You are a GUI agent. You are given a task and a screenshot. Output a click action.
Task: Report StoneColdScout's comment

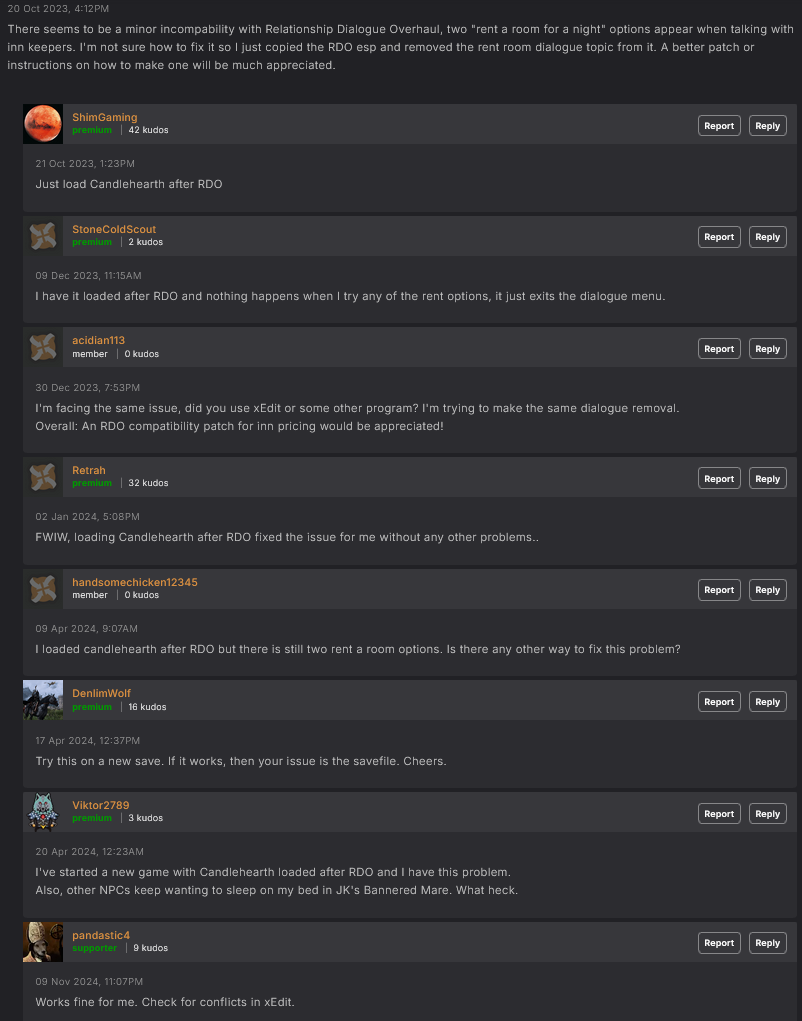pos(719,237)
